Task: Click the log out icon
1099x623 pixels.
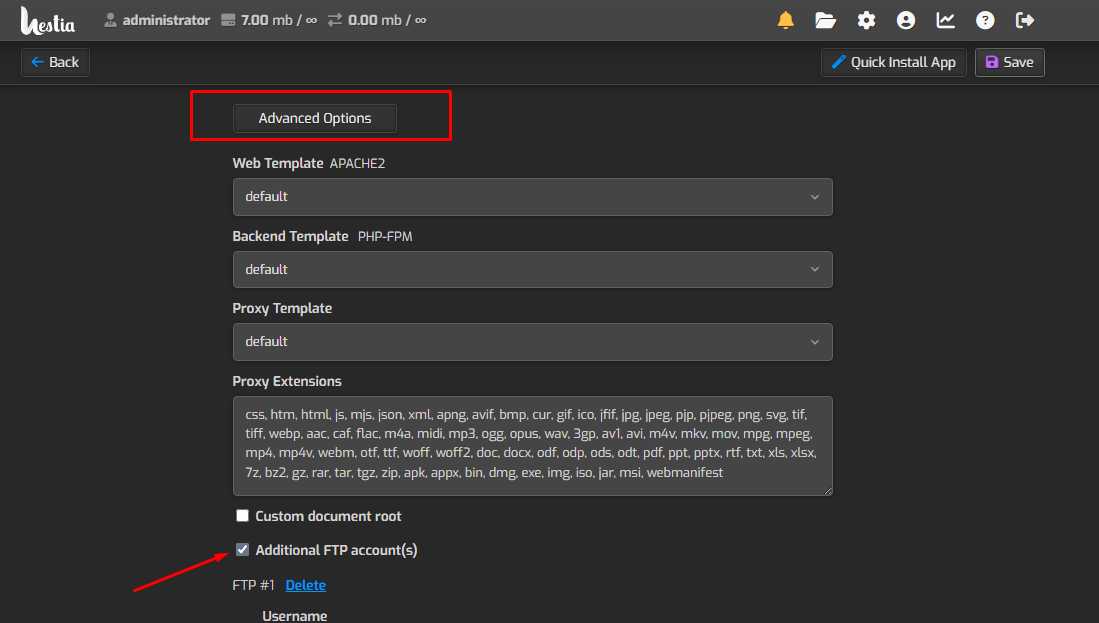Action: [1025, 20]
